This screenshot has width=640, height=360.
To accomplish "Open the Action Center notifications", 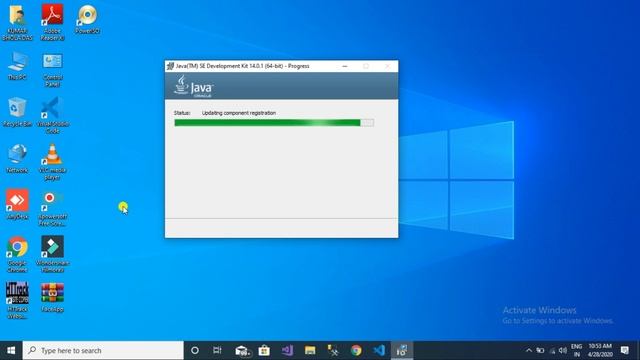I will [624, 350].
